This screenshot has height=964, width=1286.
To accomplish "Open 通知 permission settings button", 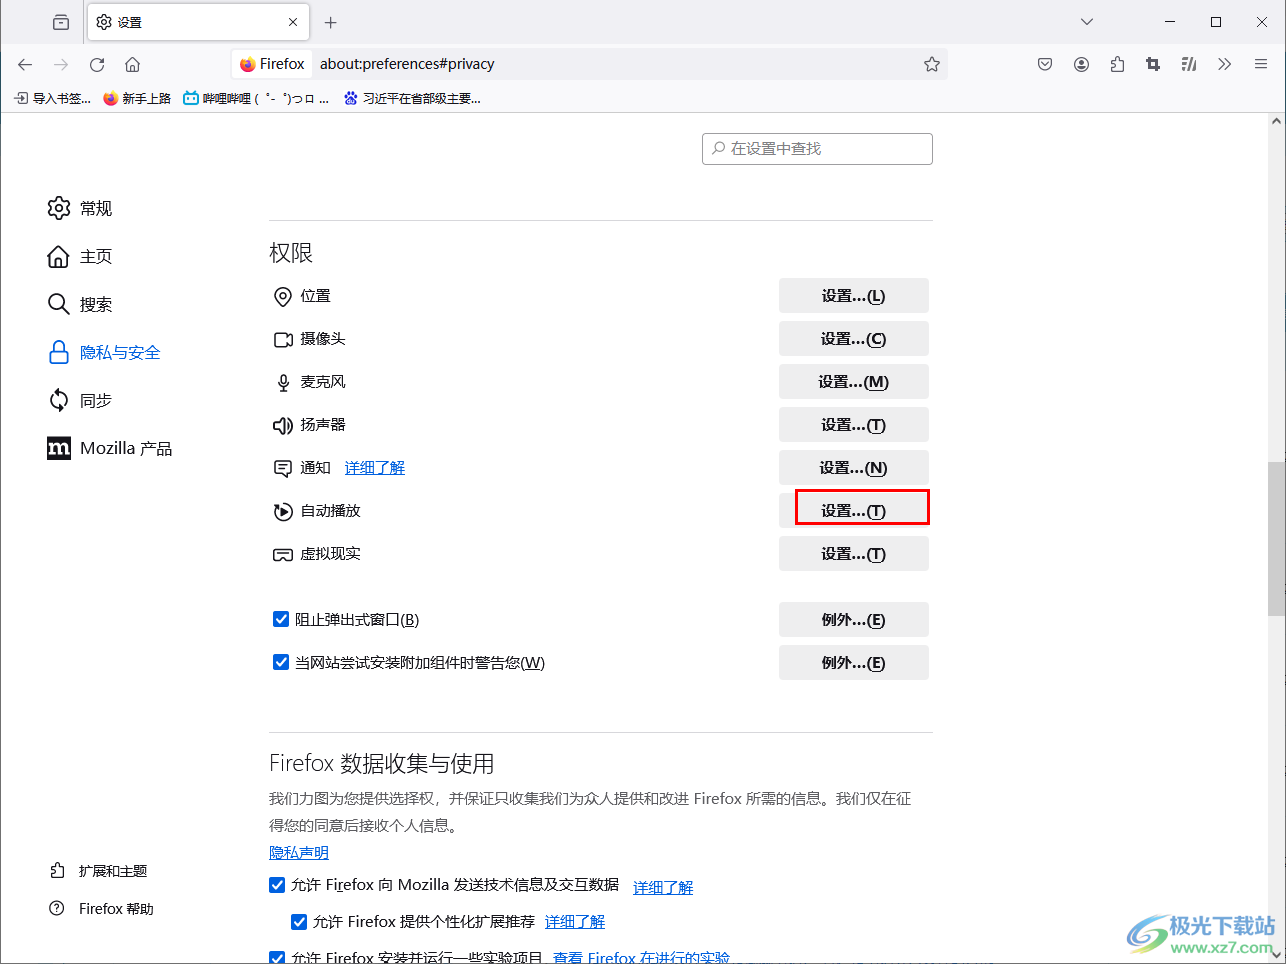I will 854,468.
